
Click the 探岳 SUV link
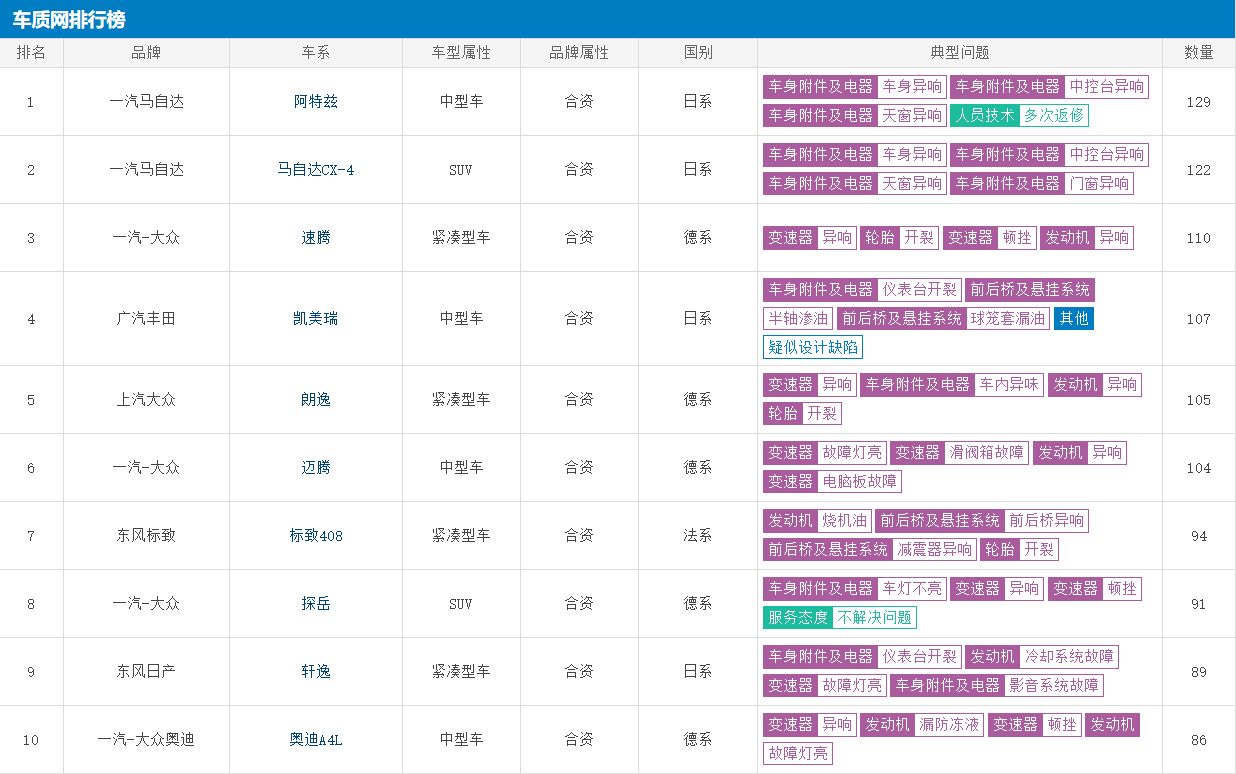click(x=315, y=604)
